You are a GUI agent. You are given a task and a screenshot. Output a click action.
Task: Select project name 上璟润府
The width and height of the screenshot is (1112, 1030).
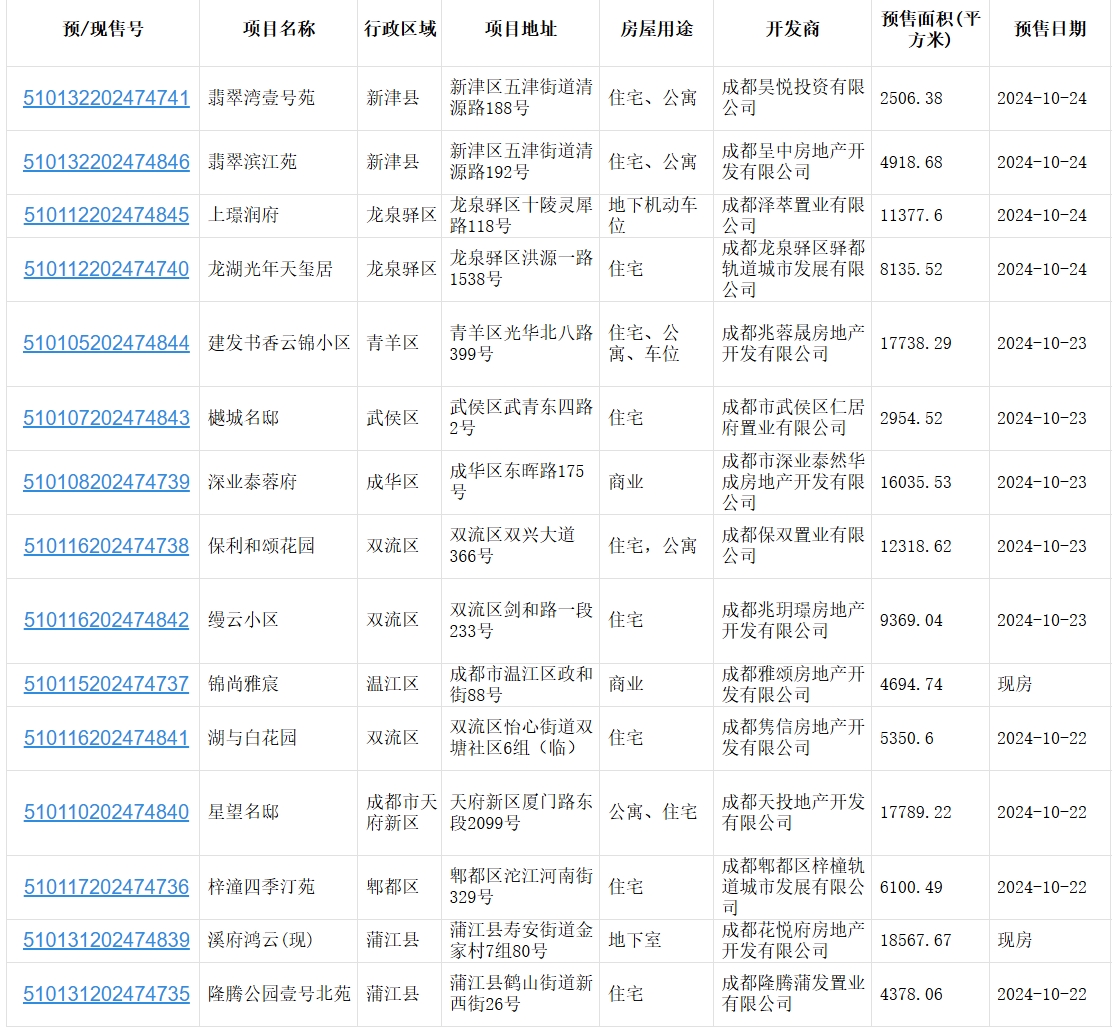243,215
